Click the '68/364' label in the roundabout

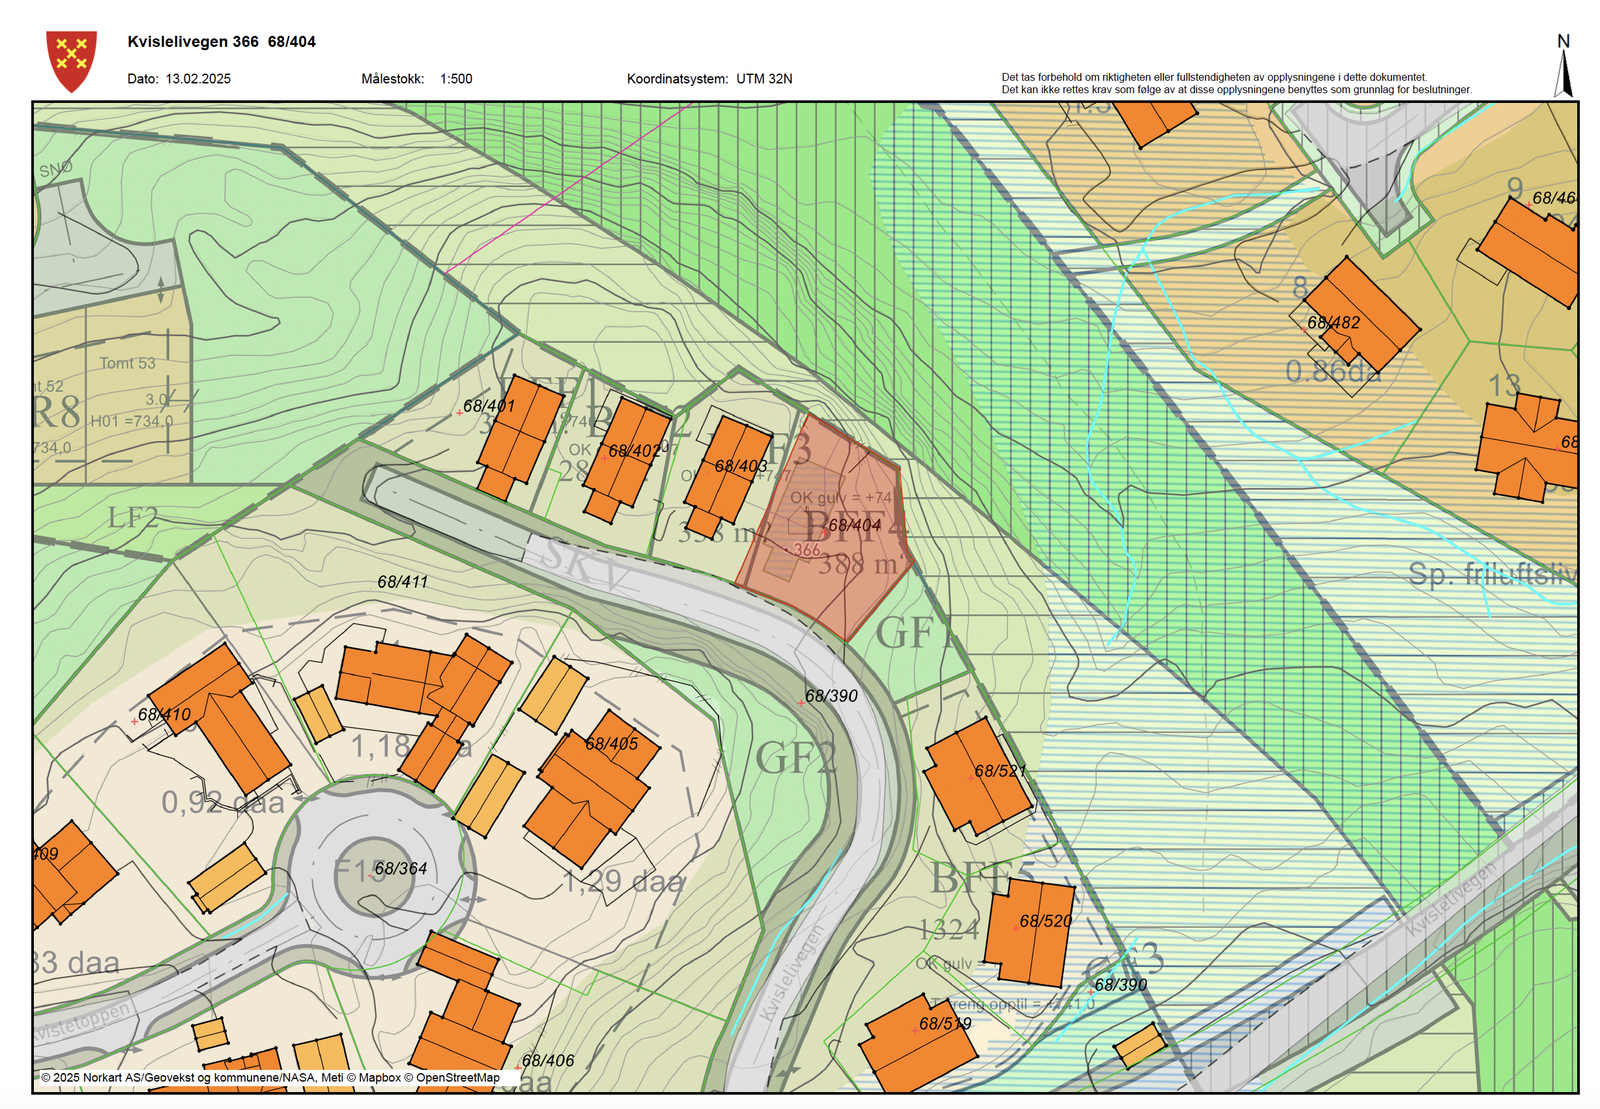coord(400,869)
